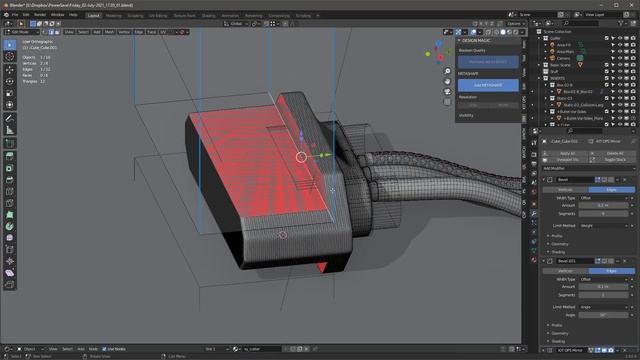The width and height of the screenshot is (640, 360).
Task: Open the outliner filter funnel icon
Action: point(622,24)
